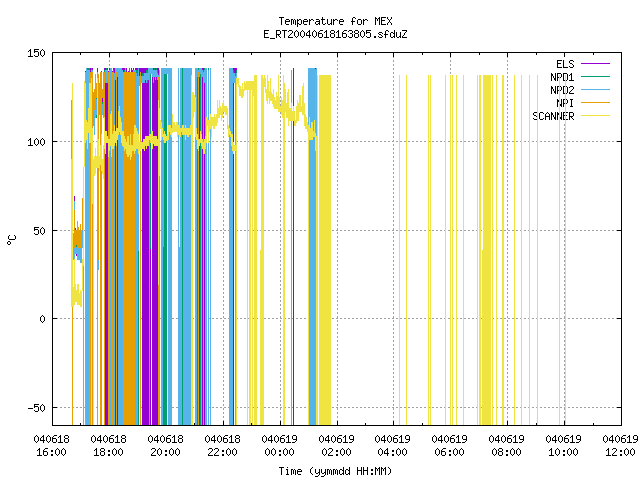Viewport: 640px width, 480px height.
Task: Click the "Time (yymmdd HH:MM)" axis label
Action: 335,471
